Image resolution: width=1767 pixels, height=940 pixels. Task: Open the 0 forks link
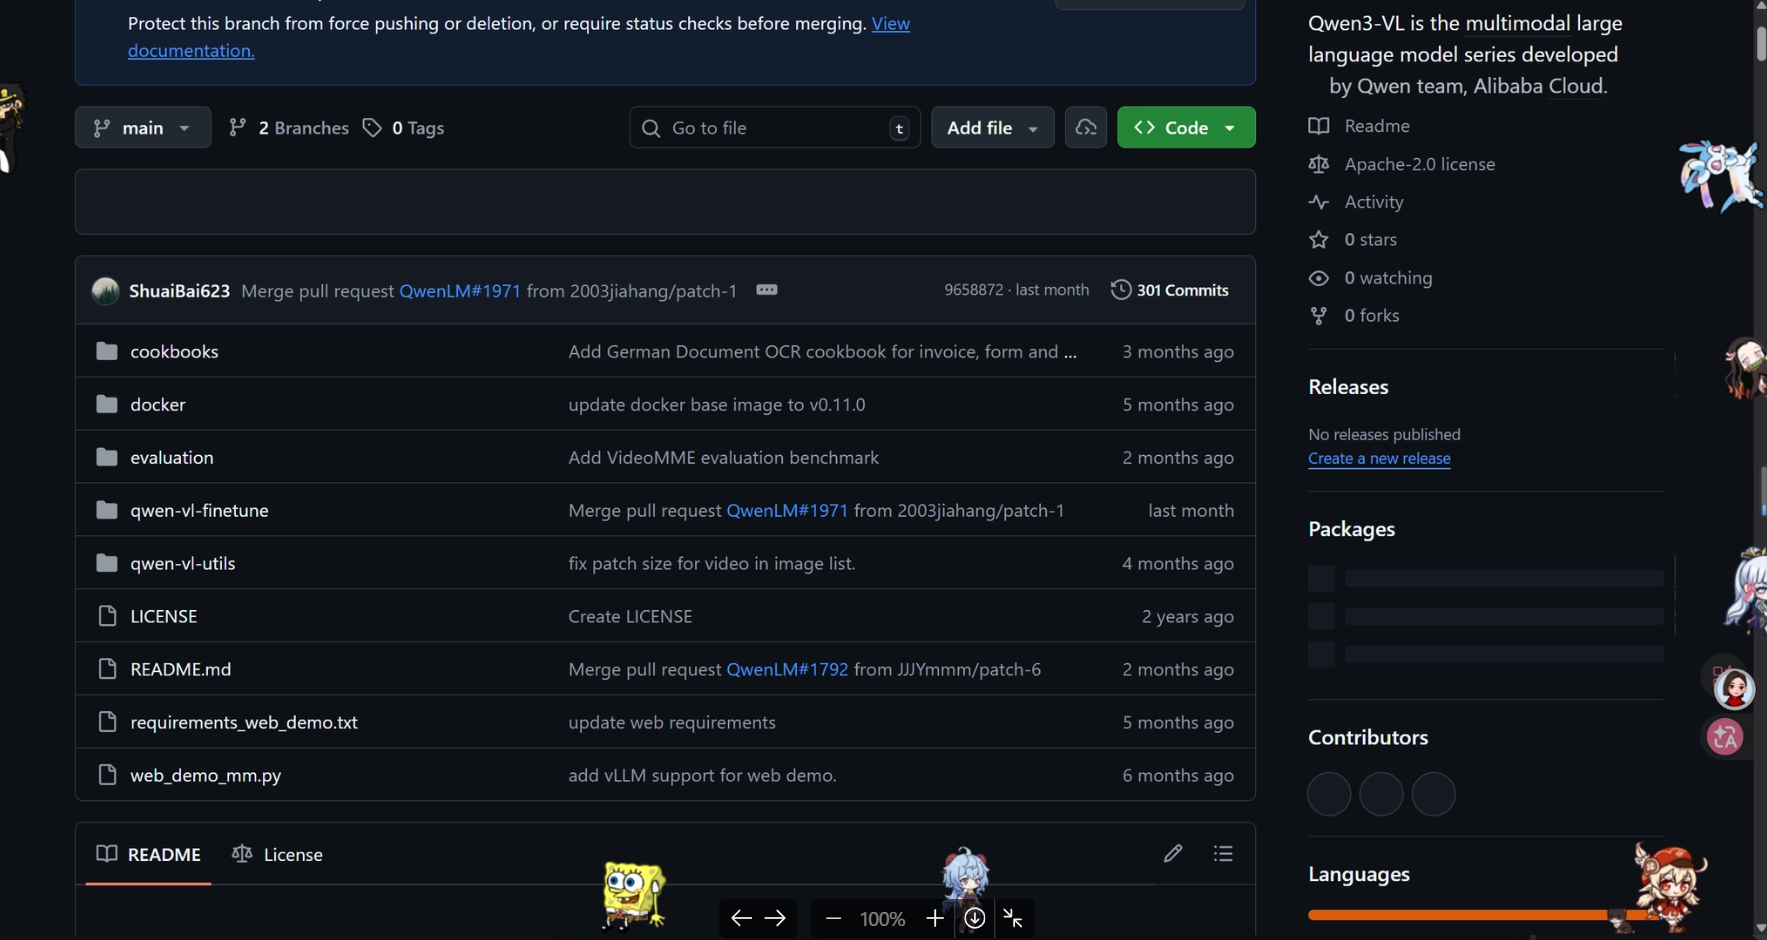click(x=1354, y=316)
